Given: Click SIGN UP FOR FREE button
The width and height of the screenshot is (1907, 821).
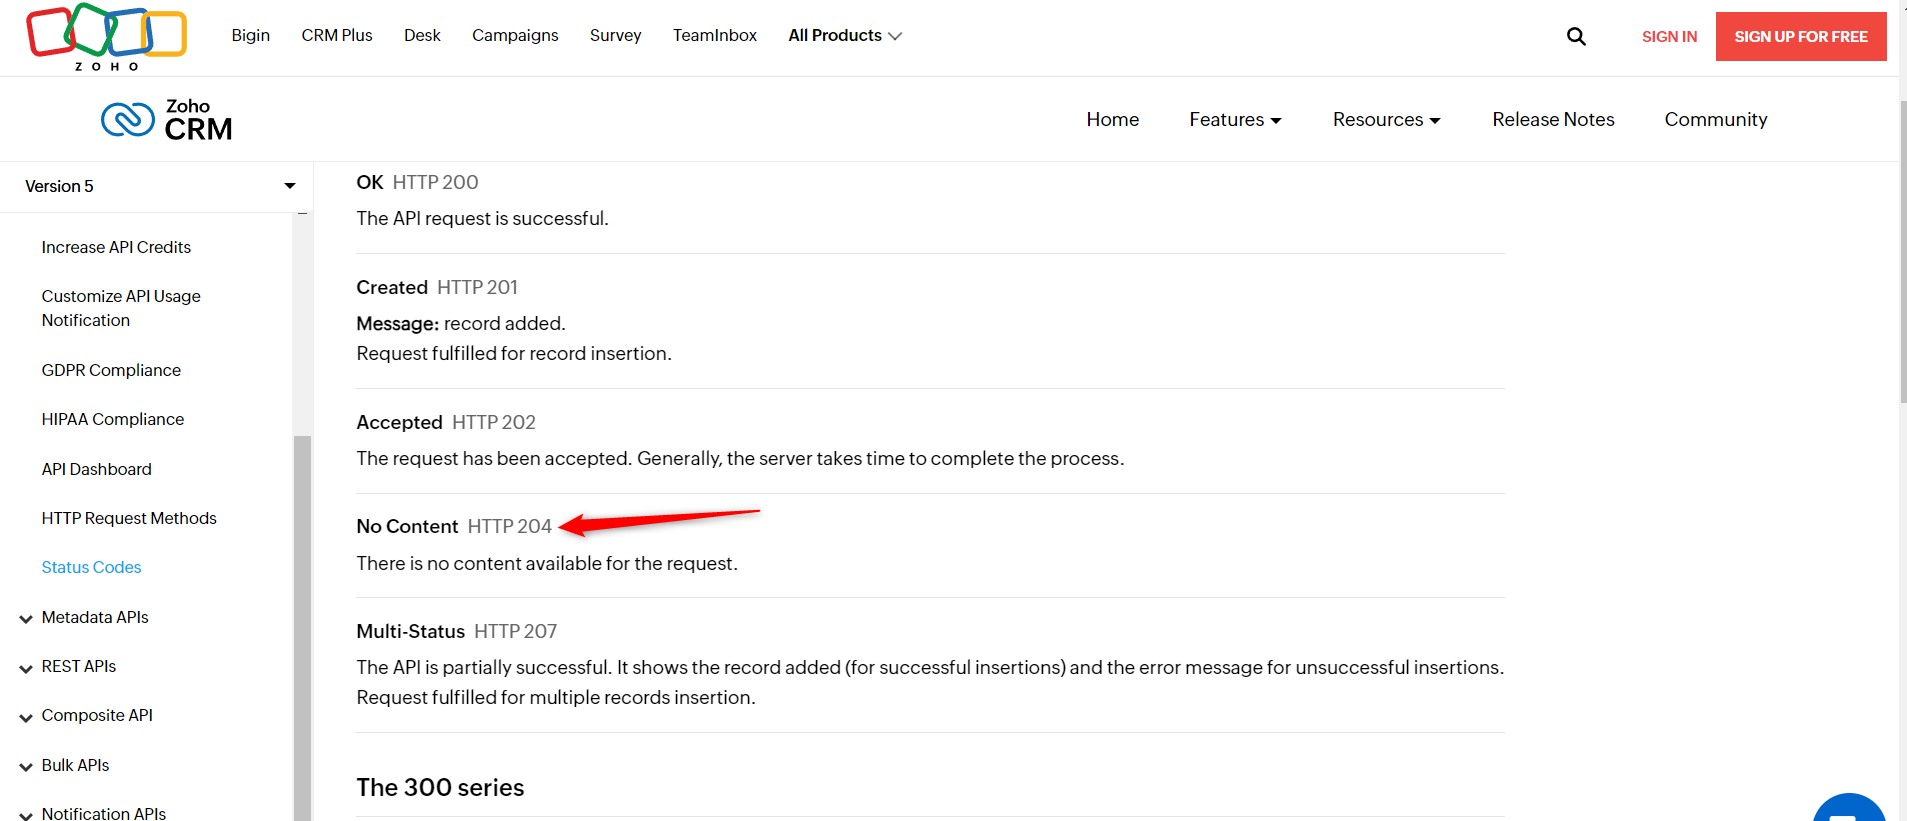Looking at the screenshot, I should click(1801, 37).
